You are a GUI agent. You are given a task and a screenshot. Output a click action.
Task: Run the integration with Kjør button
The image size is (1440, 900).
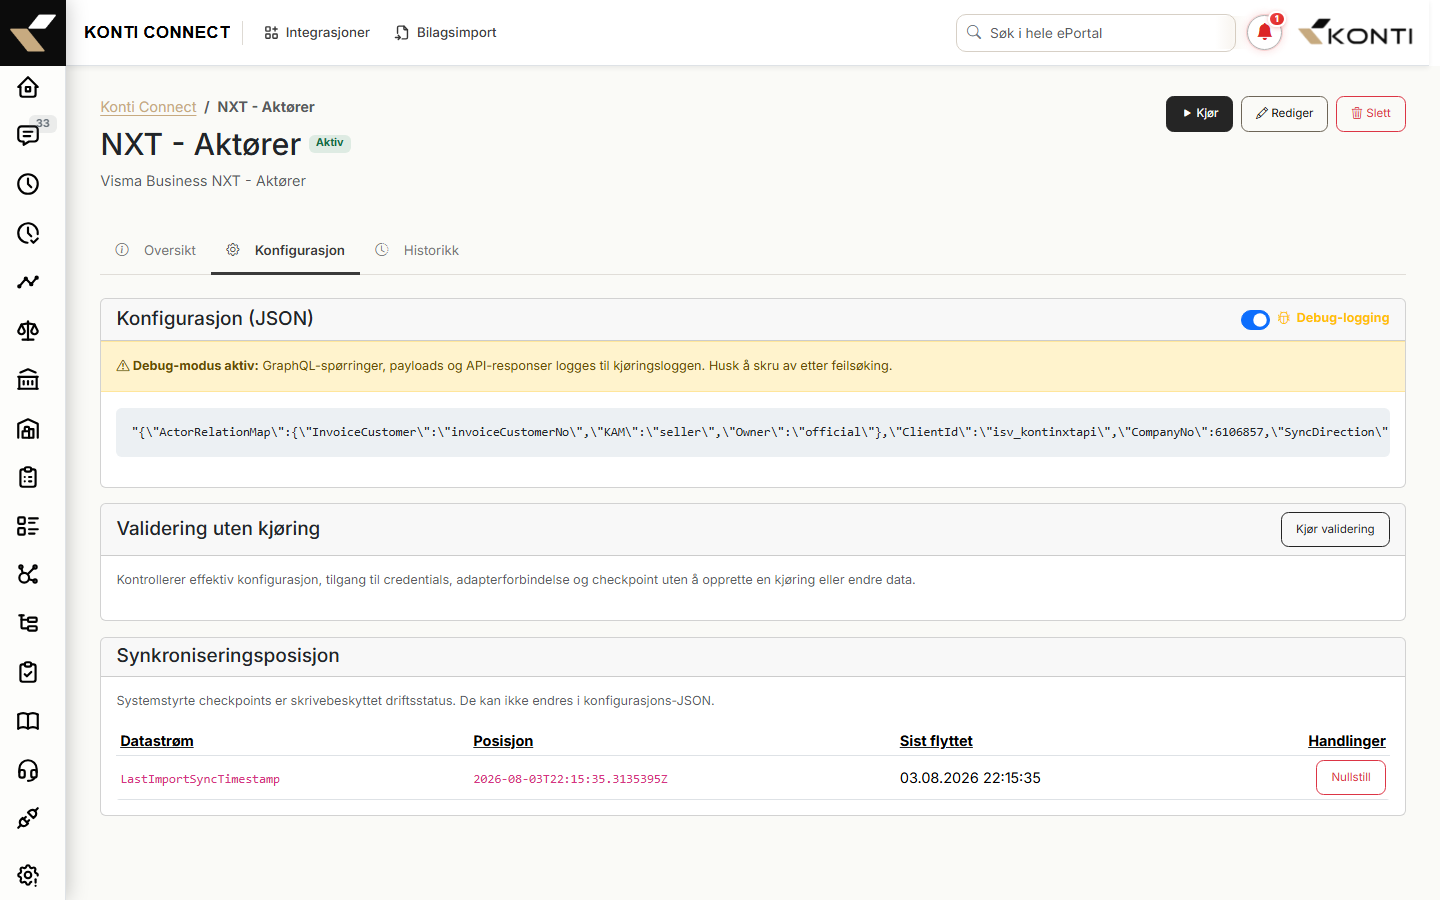click(x=1199, y=114)
